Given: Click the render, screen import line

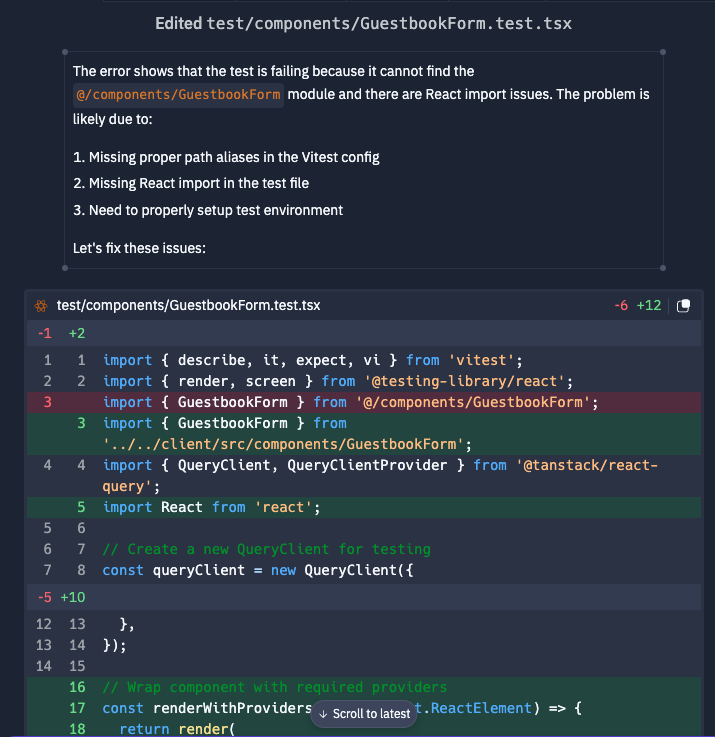Looking at the screenshot, I should (x=364, y=381).
